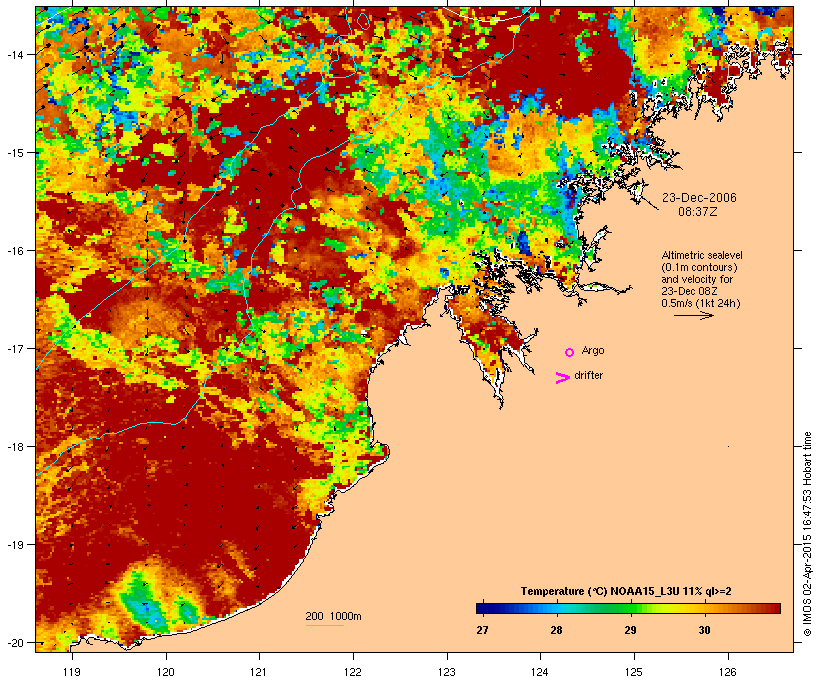Click latitude axis label -17
820x680 pixels.
click(x=15, y=348)
